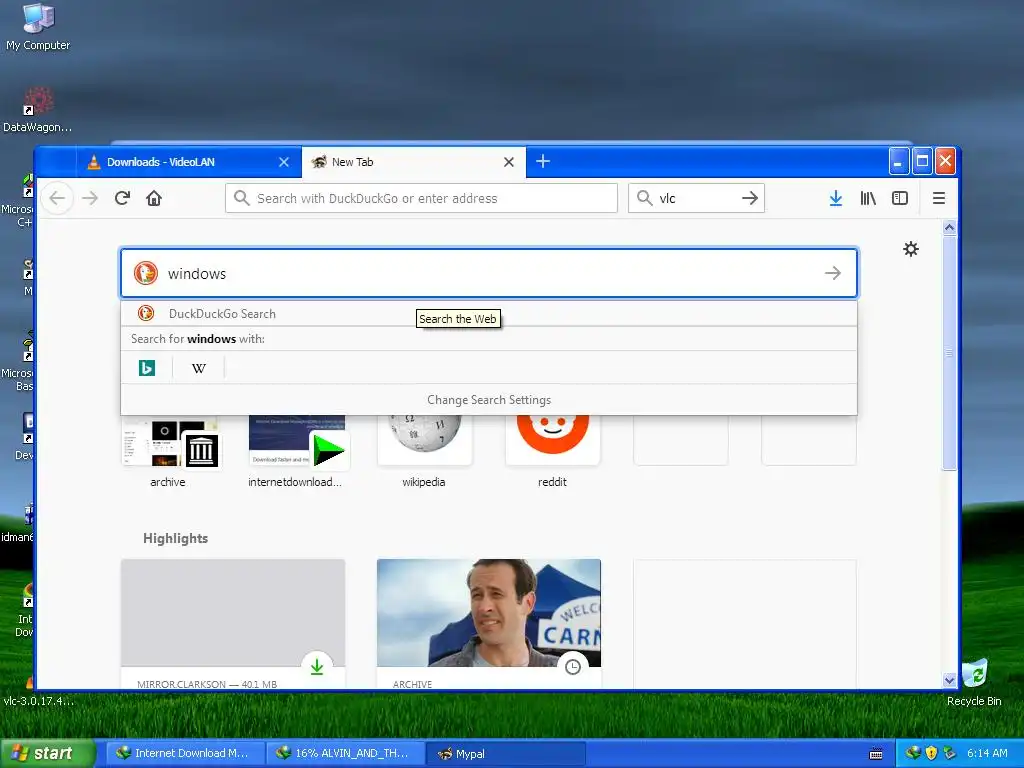Close the New Tab tab
Screen dimensions: 1024x768
pyautogui.click(x=509, y=162)
